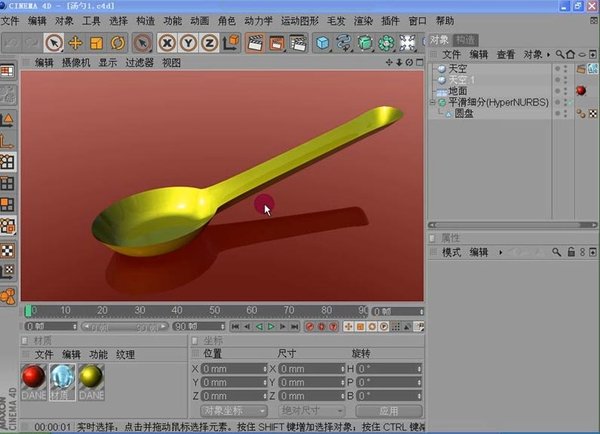Click the stepper on rotation H field
The image size is (600, 434).
419,369
